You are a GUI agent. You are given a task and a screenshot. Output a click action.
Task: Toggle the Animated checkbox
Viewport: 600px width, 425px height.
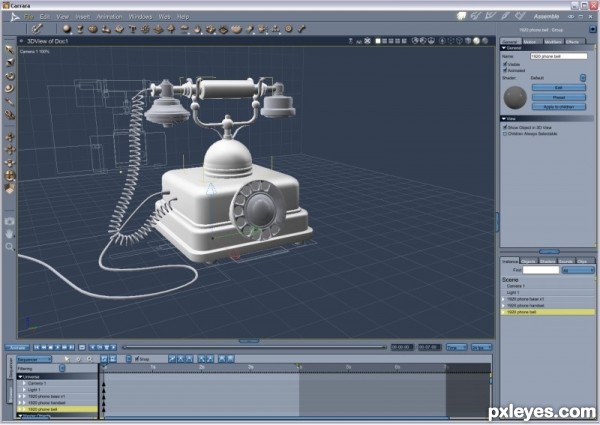coord(505,70)
